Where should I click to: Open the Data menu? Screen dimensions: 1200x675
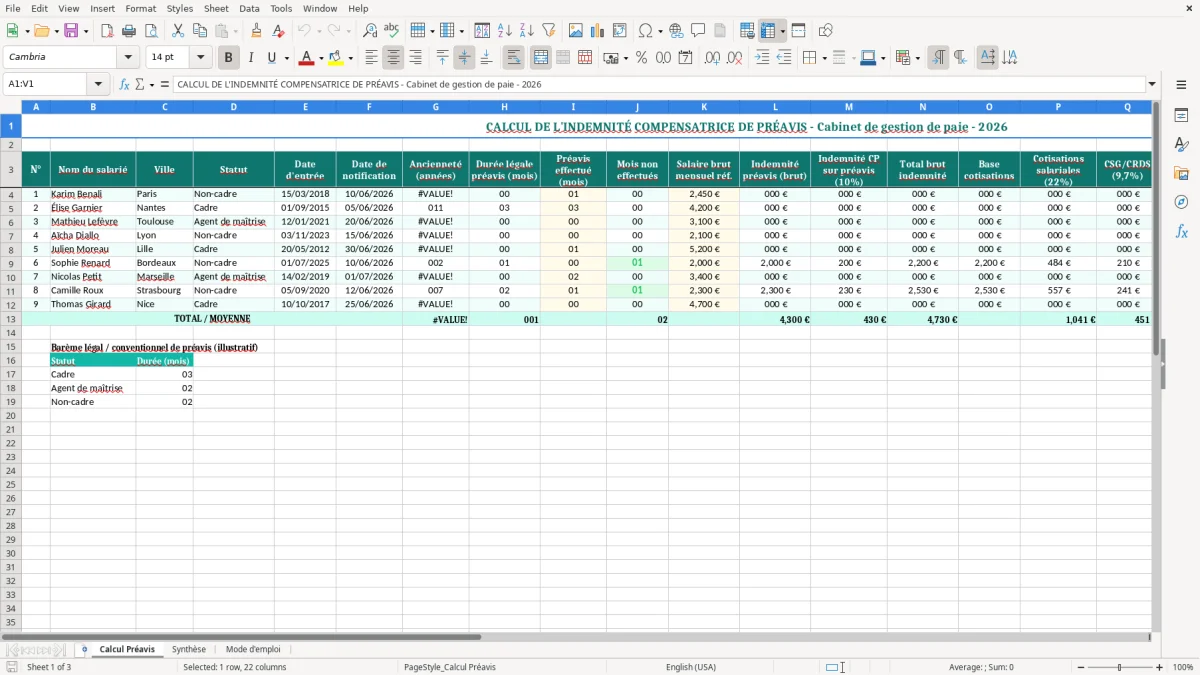coord(249,8)
